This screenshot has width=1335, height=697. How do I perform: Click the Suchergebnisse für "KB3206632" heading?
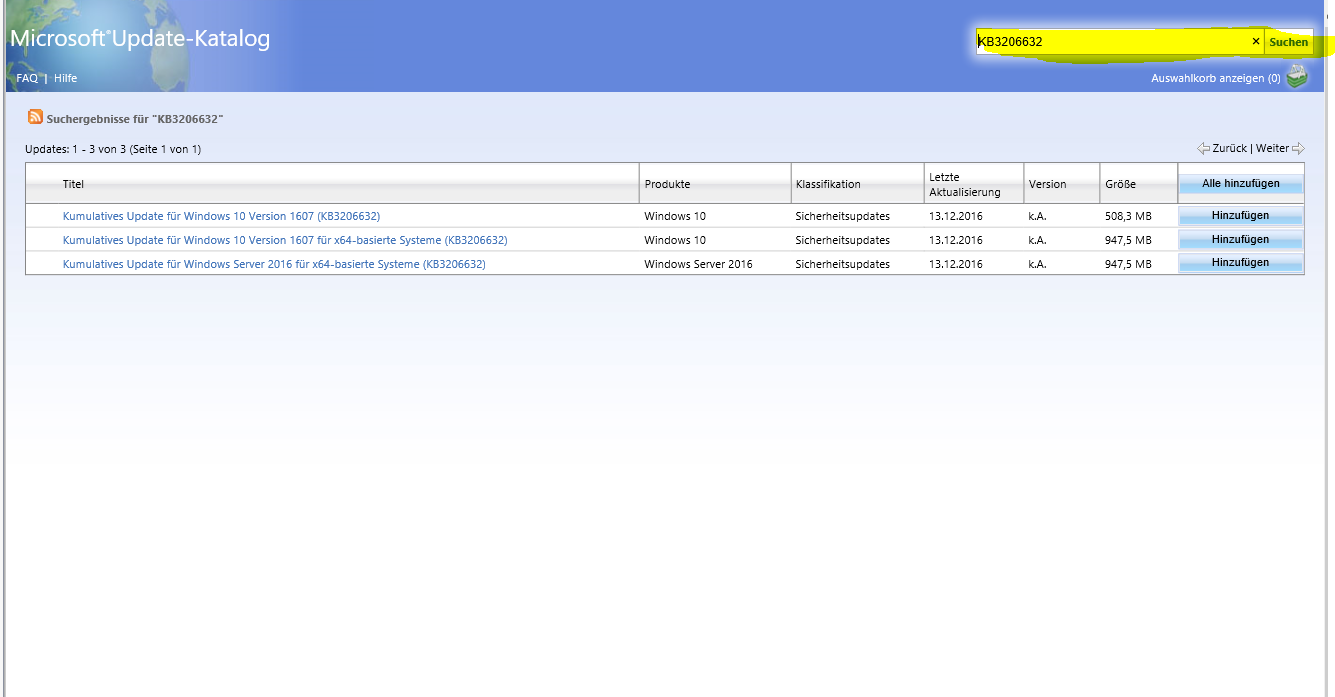(x=134, y=119)
